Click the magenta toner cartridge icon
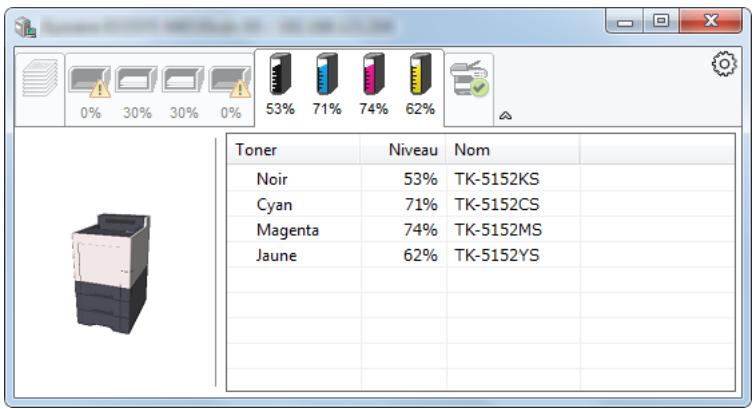 pyautogui.click(x=374, y=74)
